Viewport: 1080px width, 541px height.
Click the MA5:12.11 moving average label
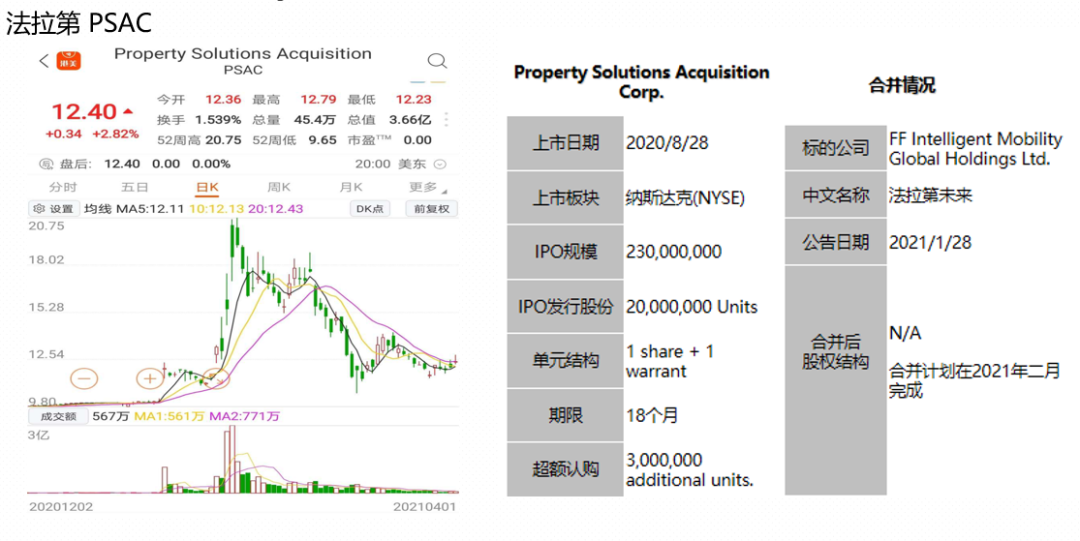(152, 209)
